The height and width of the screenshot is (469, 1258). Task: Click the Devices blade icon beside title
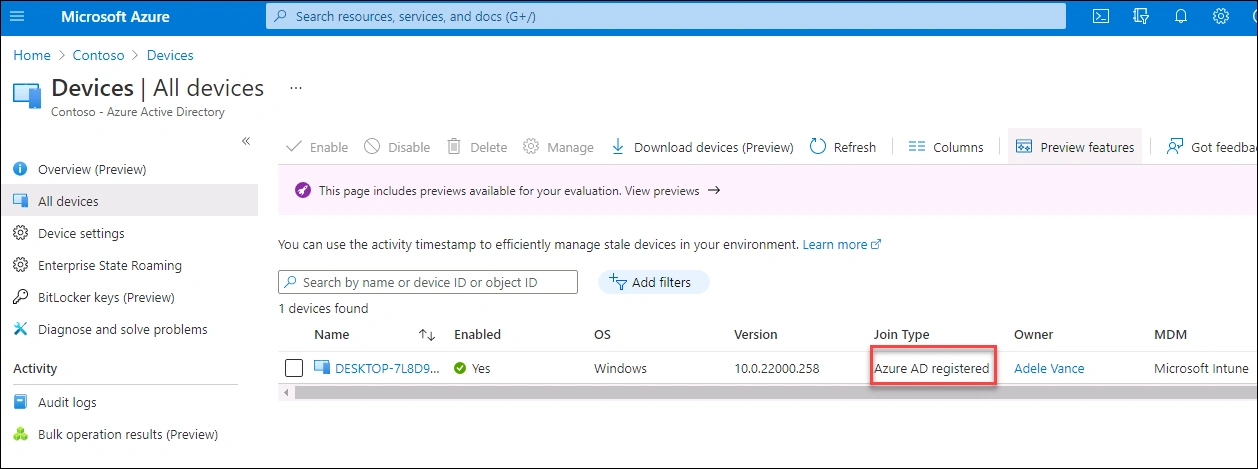coord(27,95)
